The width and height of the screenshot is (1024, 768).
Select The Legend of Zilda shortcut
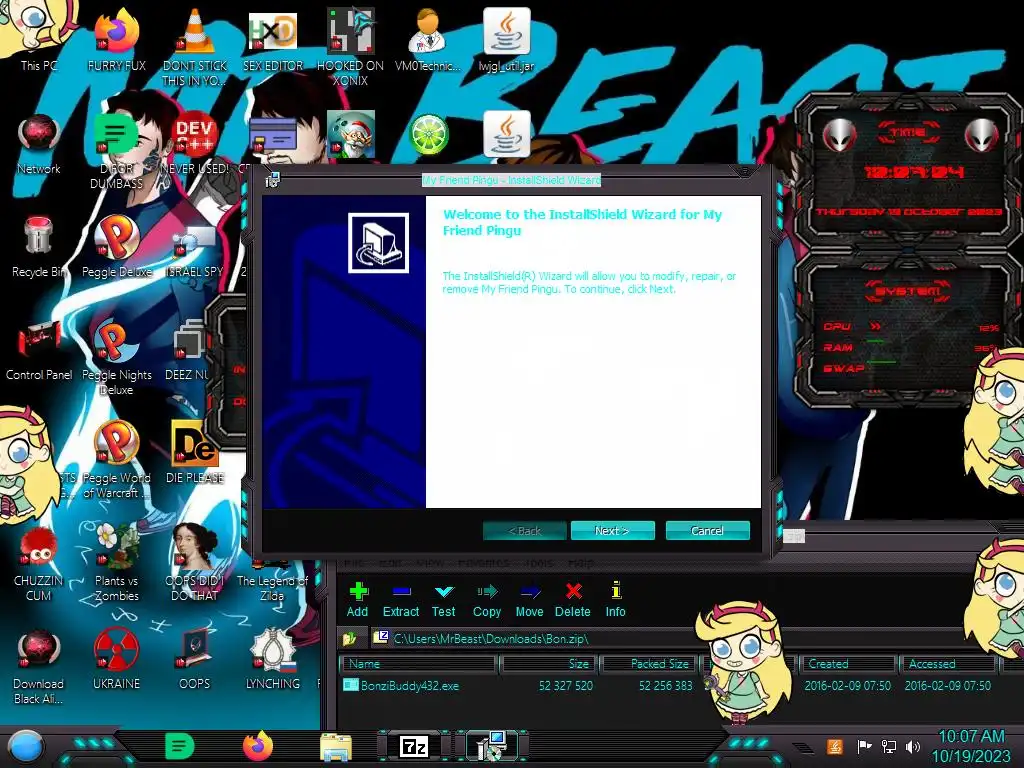[272, 581]
